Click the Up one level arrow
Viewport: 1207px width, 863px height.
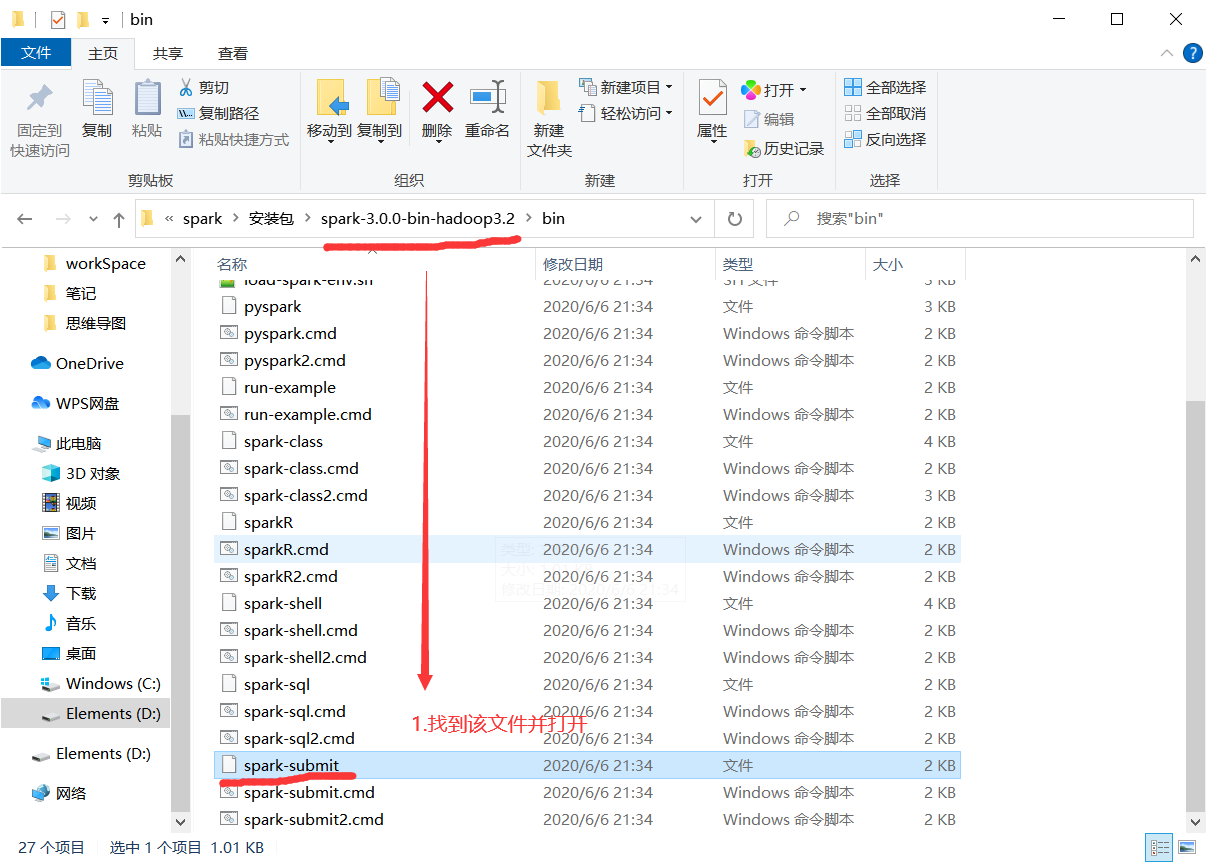[x=119, y=219]
